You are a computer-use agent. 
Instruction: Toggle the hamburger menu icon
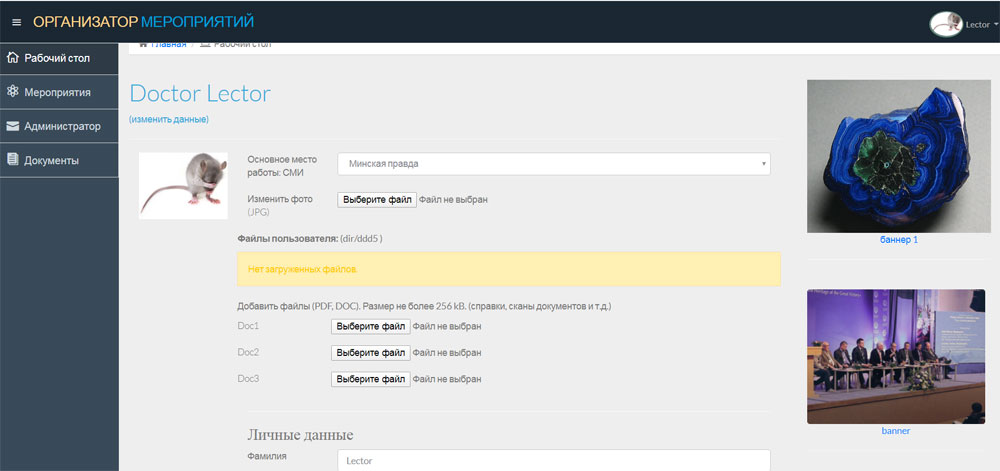pyautogui.click(x=17, y=22)
